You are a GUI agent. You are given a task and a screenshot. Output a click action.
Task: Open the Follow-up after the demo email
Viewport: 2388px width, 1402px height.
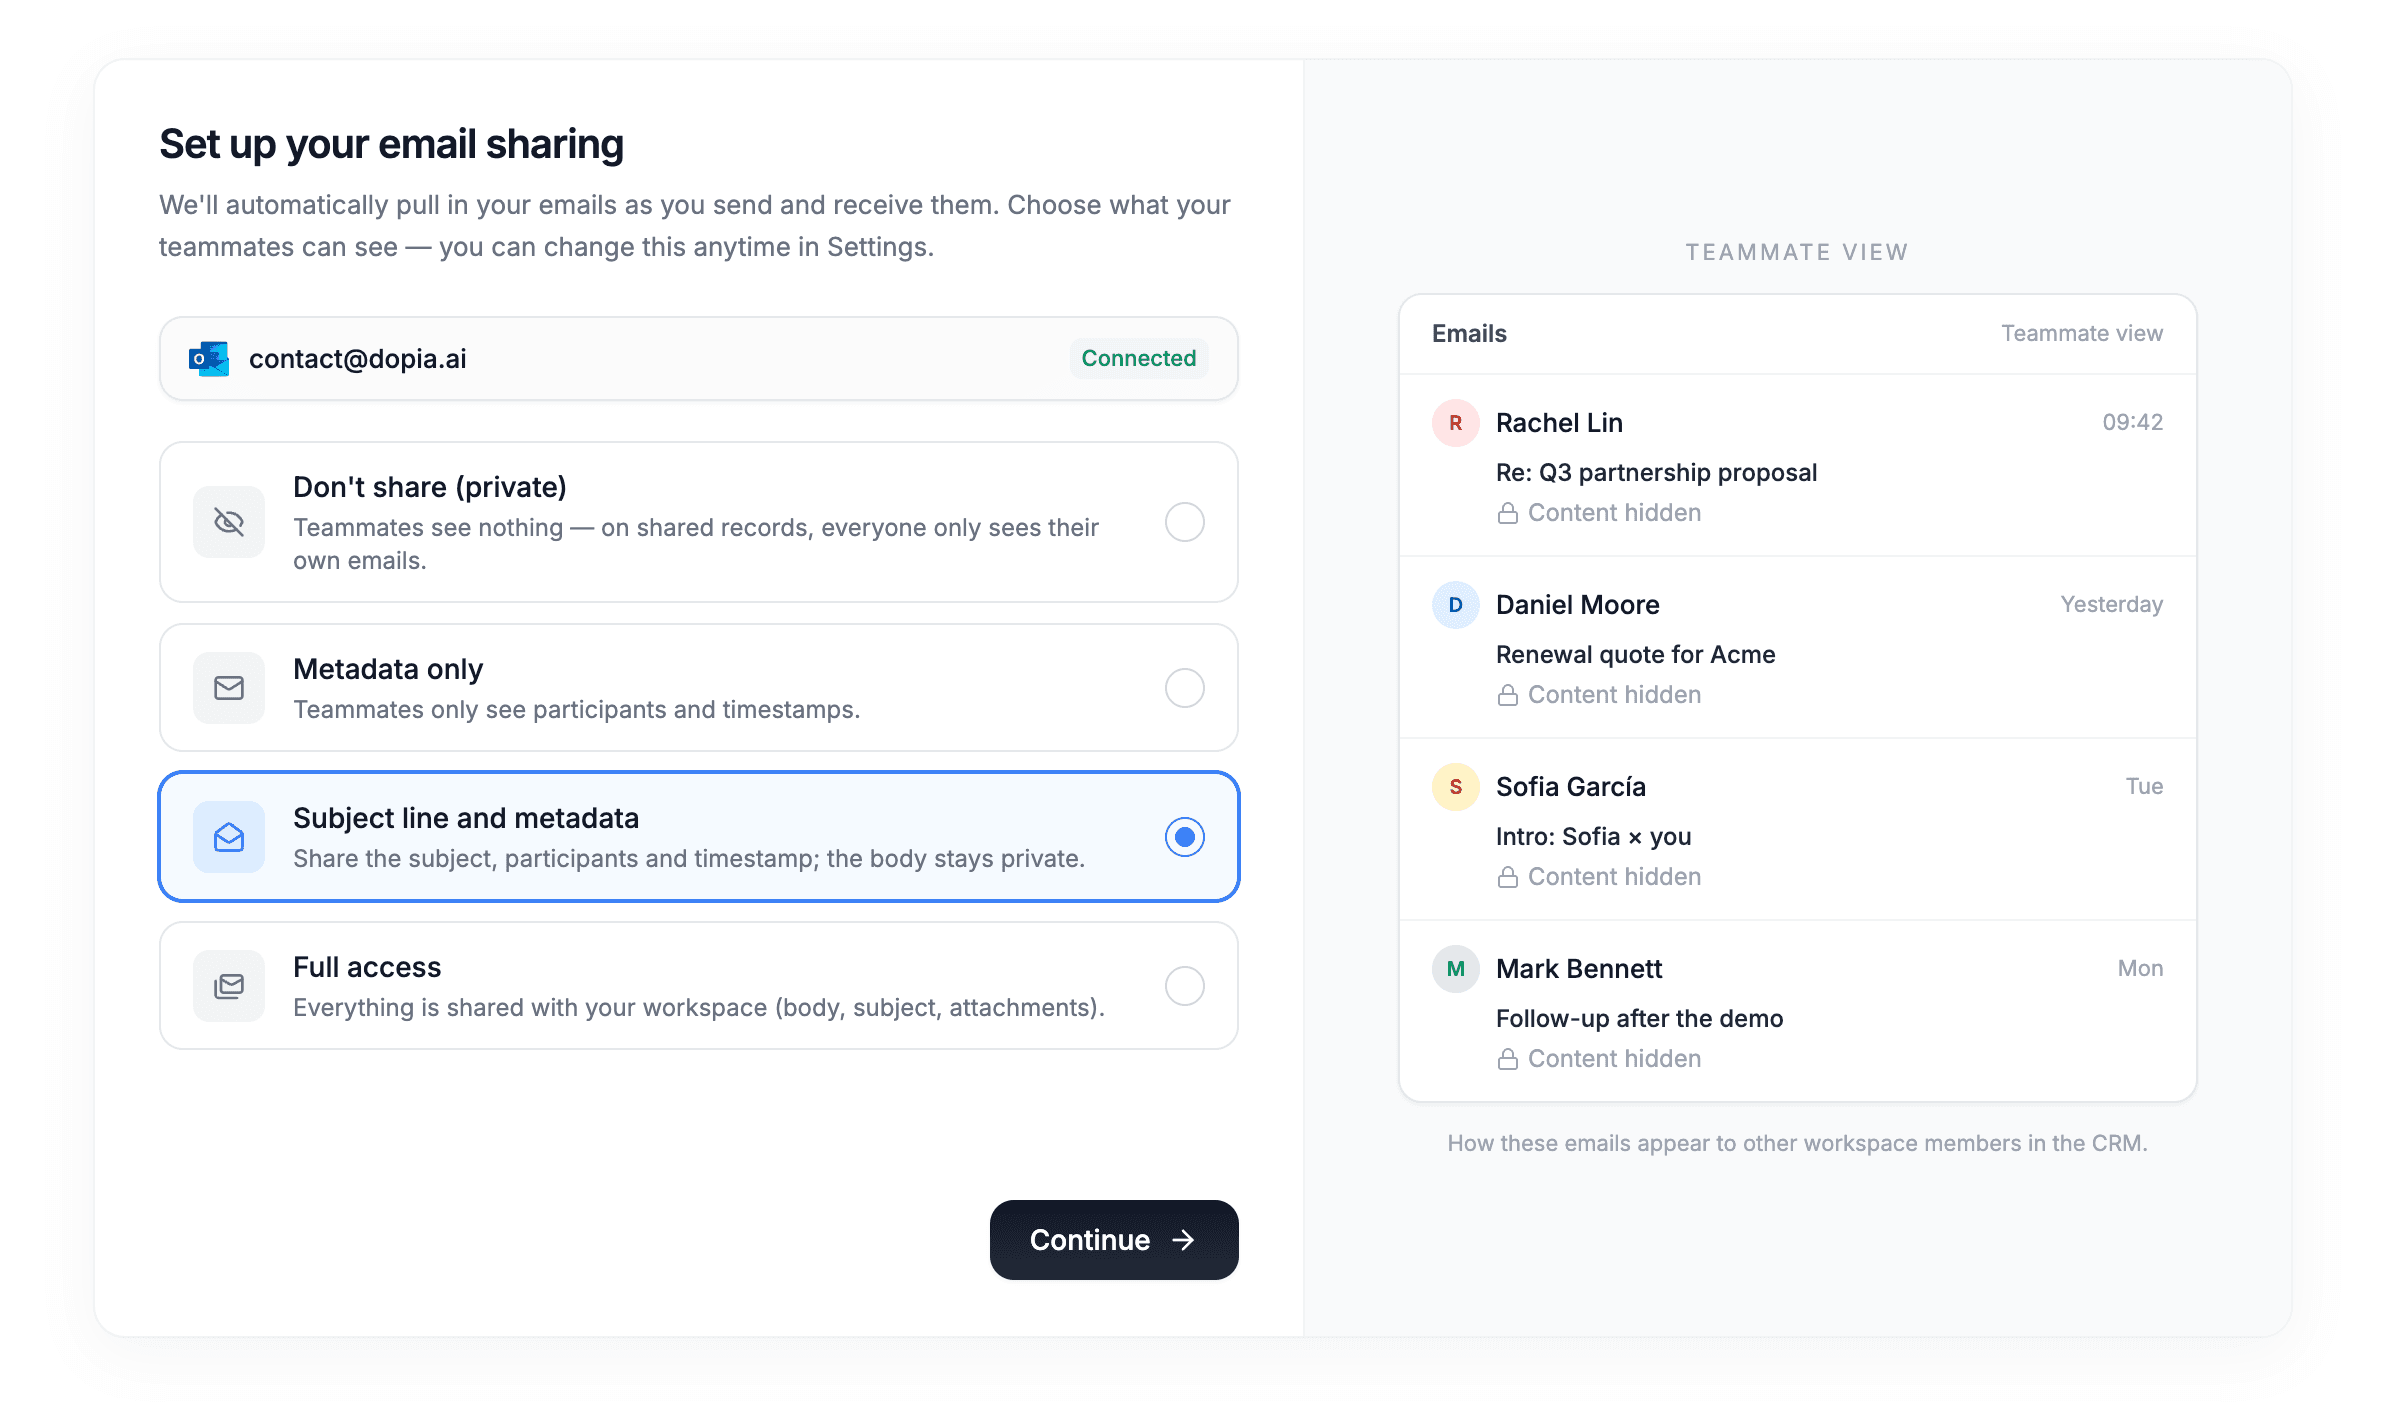[x=1798, y=1011]
